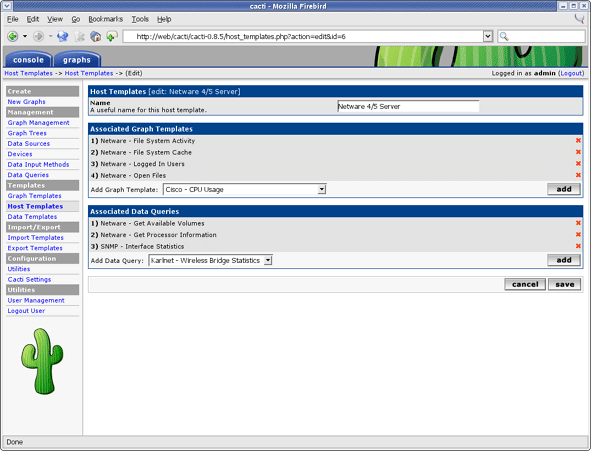Delete the Netware Open Files template entry
591x451 pixels.
(x=578, y=175)
